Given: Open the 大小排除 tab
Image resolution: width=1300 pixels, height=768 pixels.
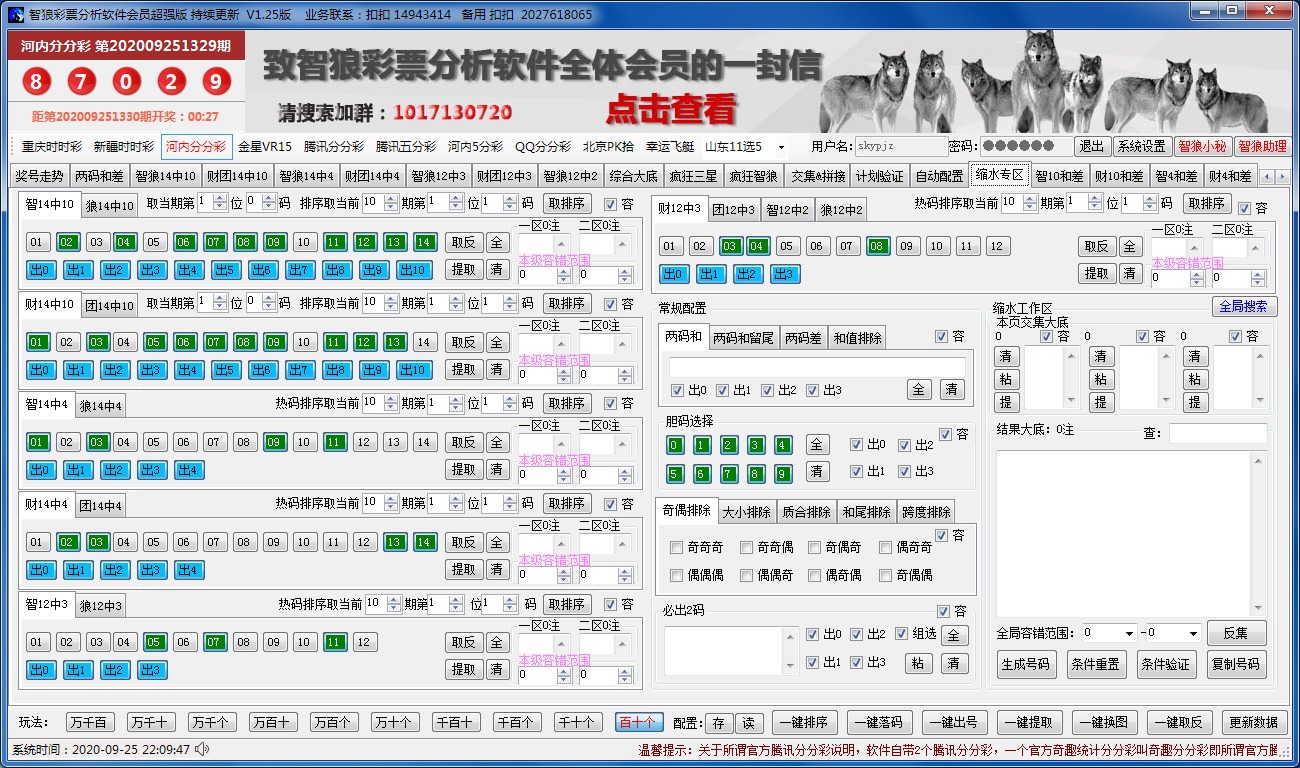Looking at the screenshot, I should 747,512.
